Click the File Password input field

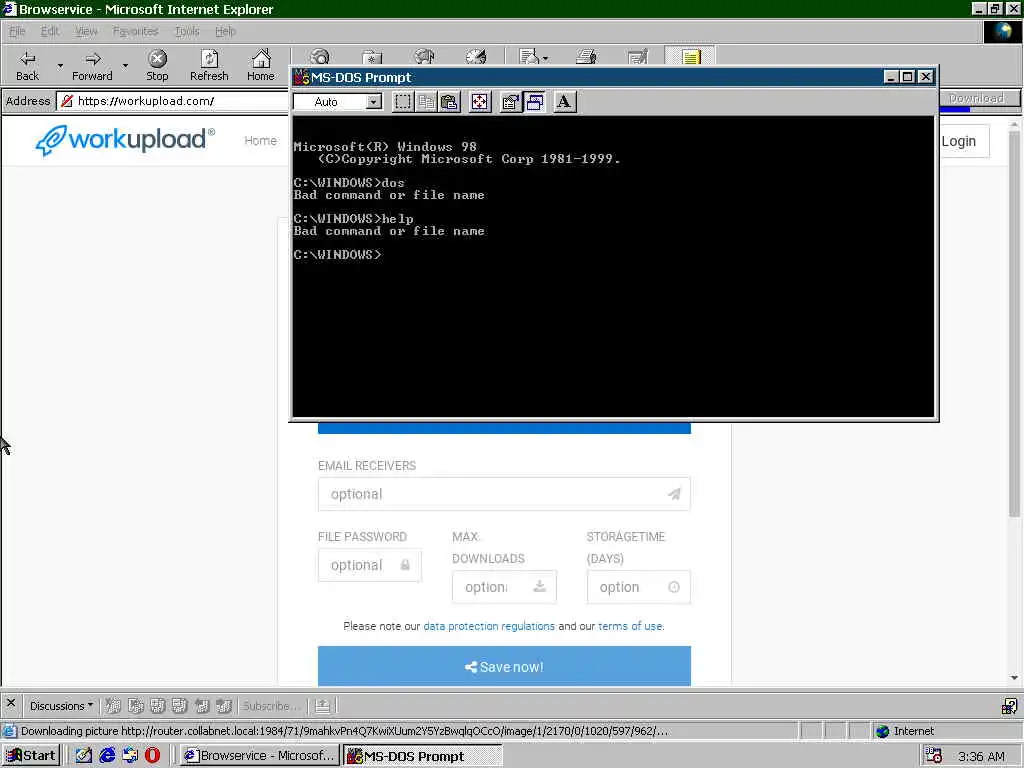coord(370,565)
